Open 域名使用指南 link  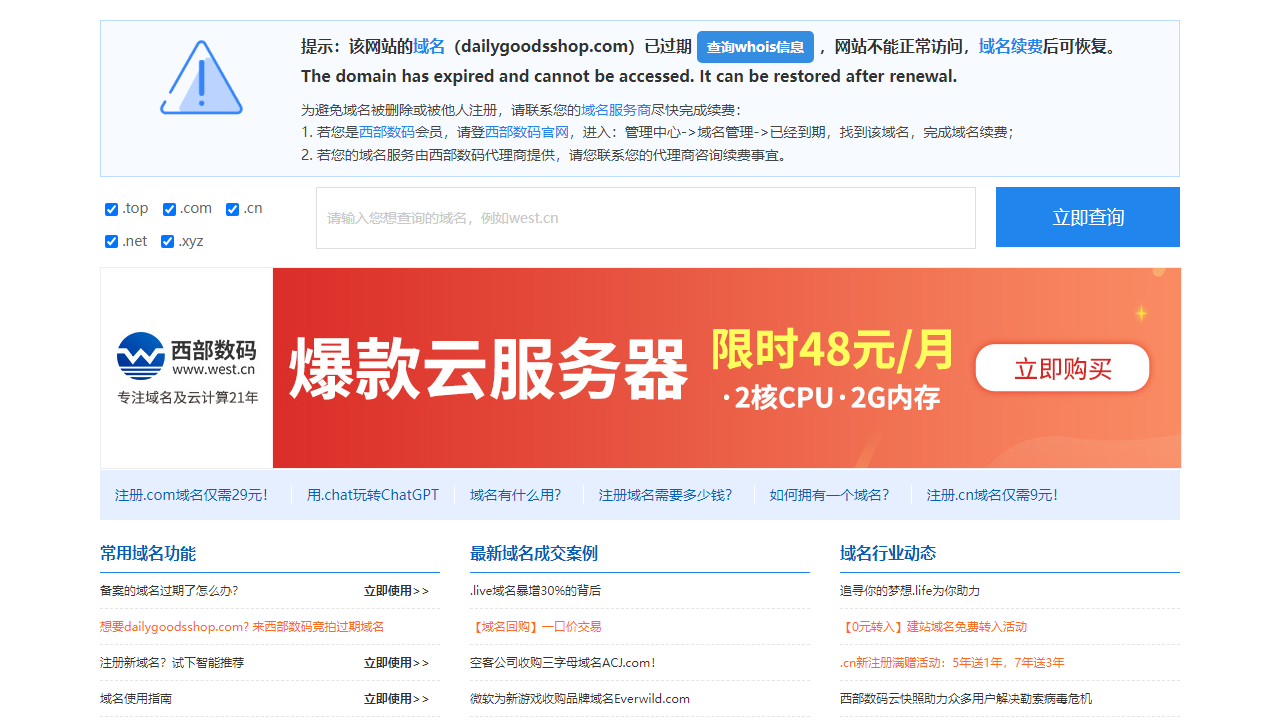click(136, 698)
